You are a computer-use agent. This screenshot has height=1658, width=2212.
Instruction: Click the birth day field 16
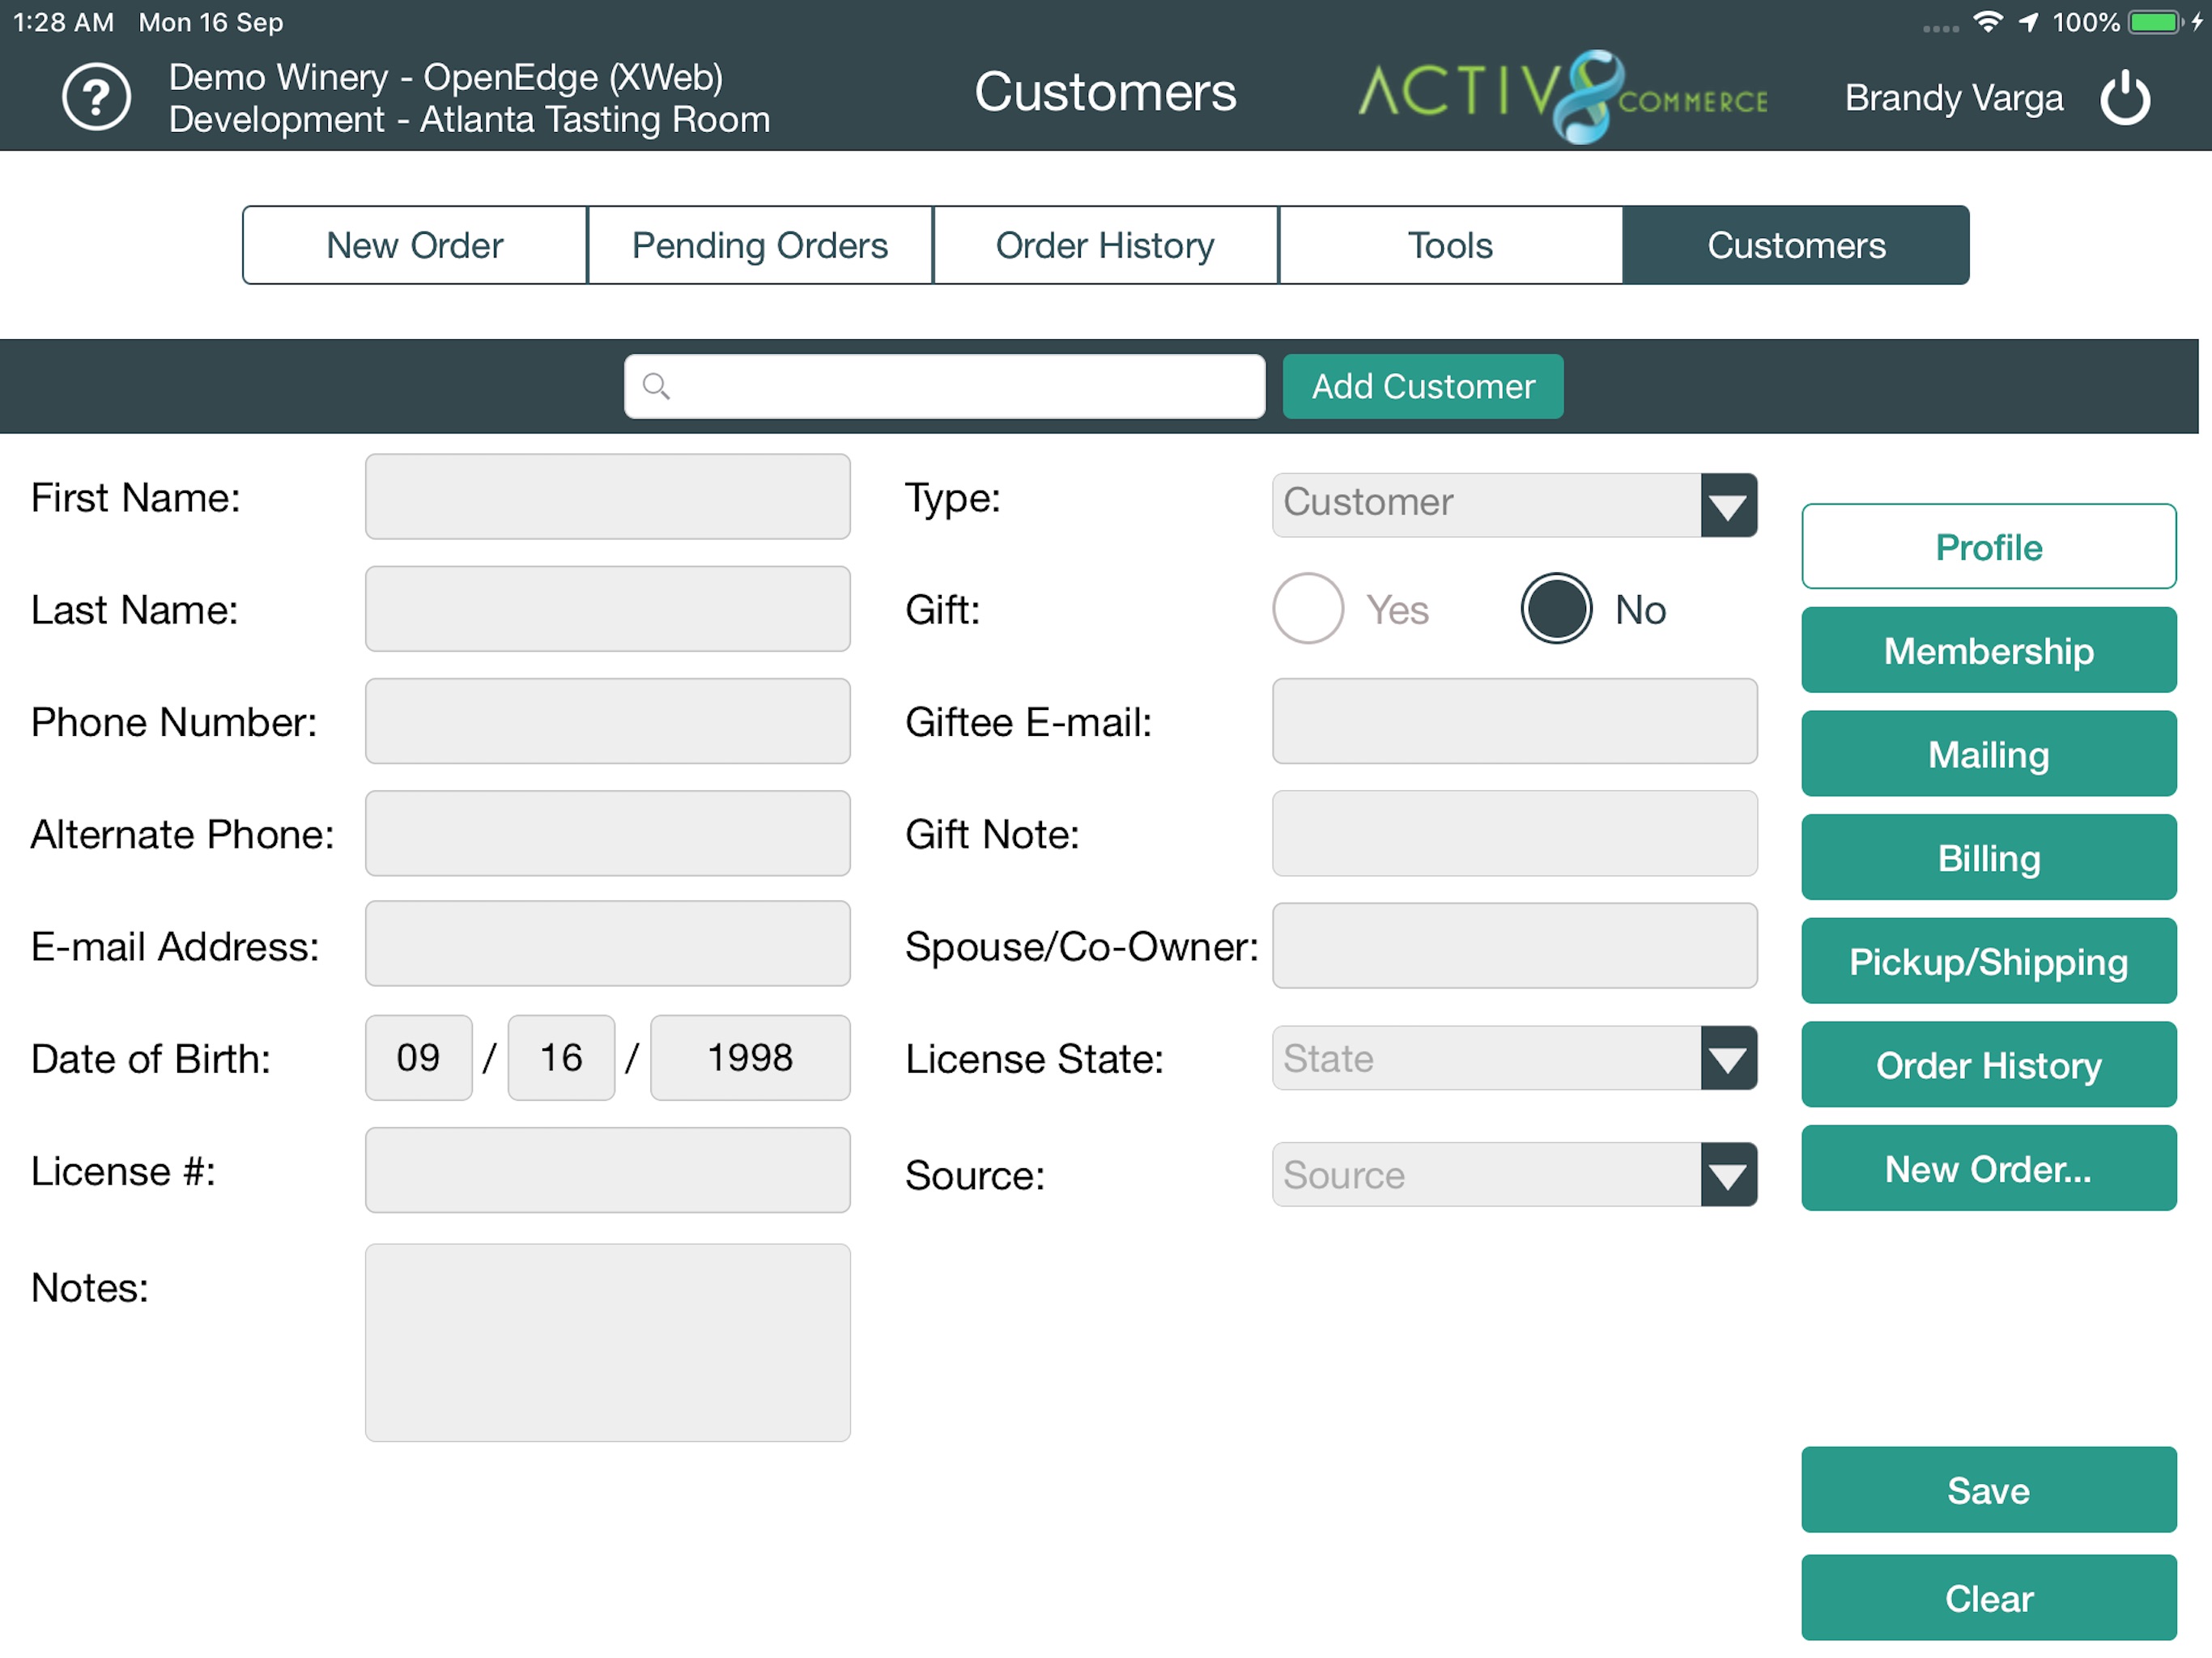(x=561, y=1058)
